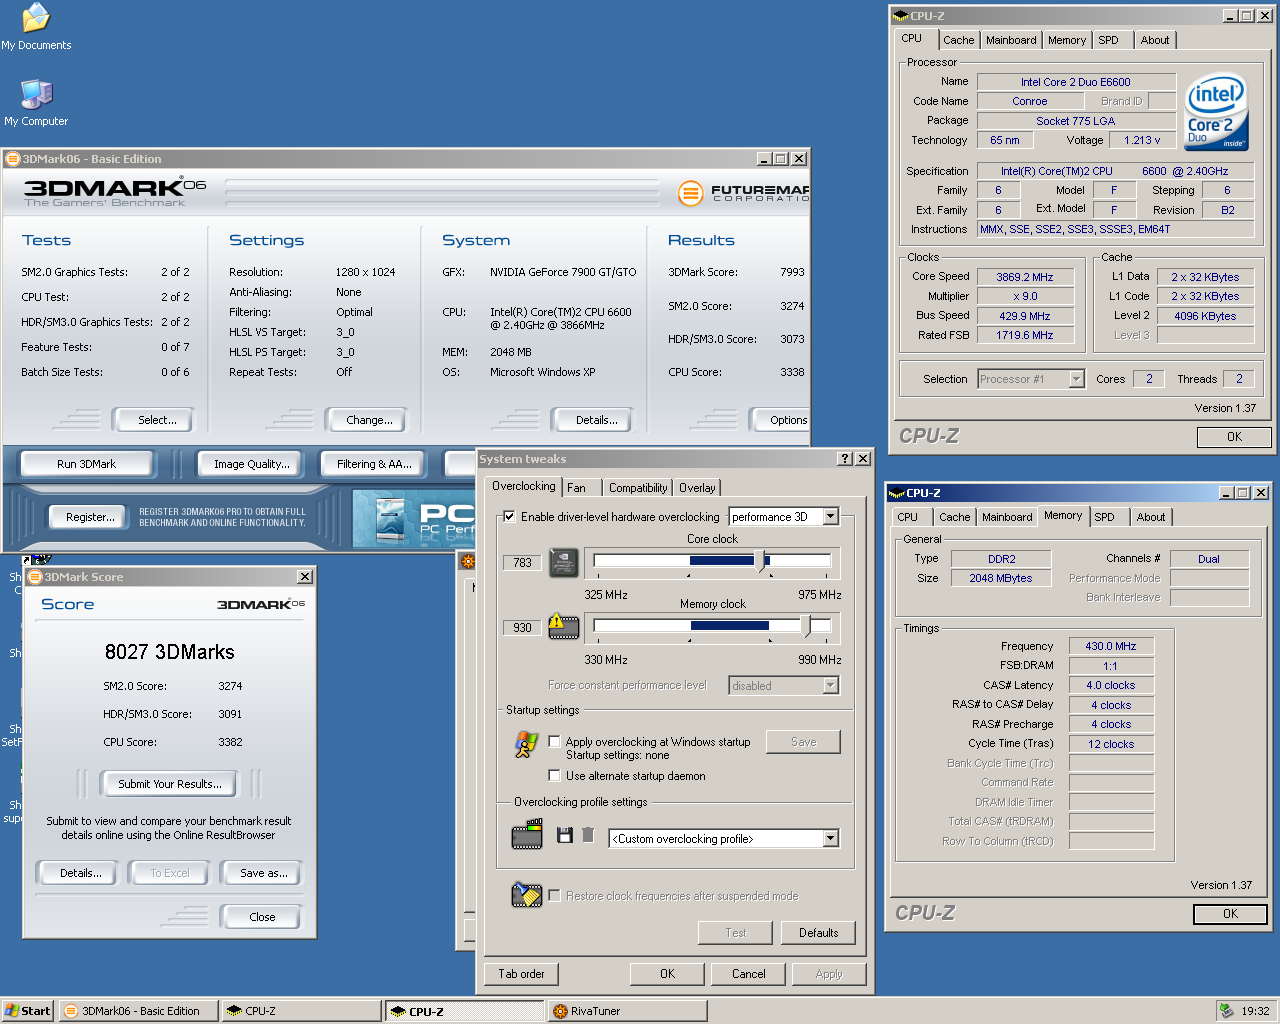Open the Processor #1 selection dropdown
Screen dimensions: 1280x1024
[1076, 379]
